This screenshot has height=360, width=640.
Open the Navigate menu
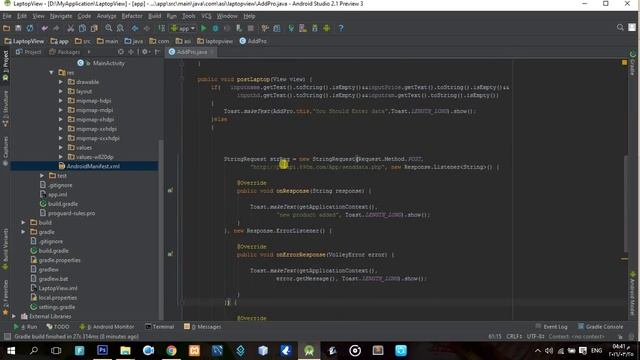tap(61, 16)
